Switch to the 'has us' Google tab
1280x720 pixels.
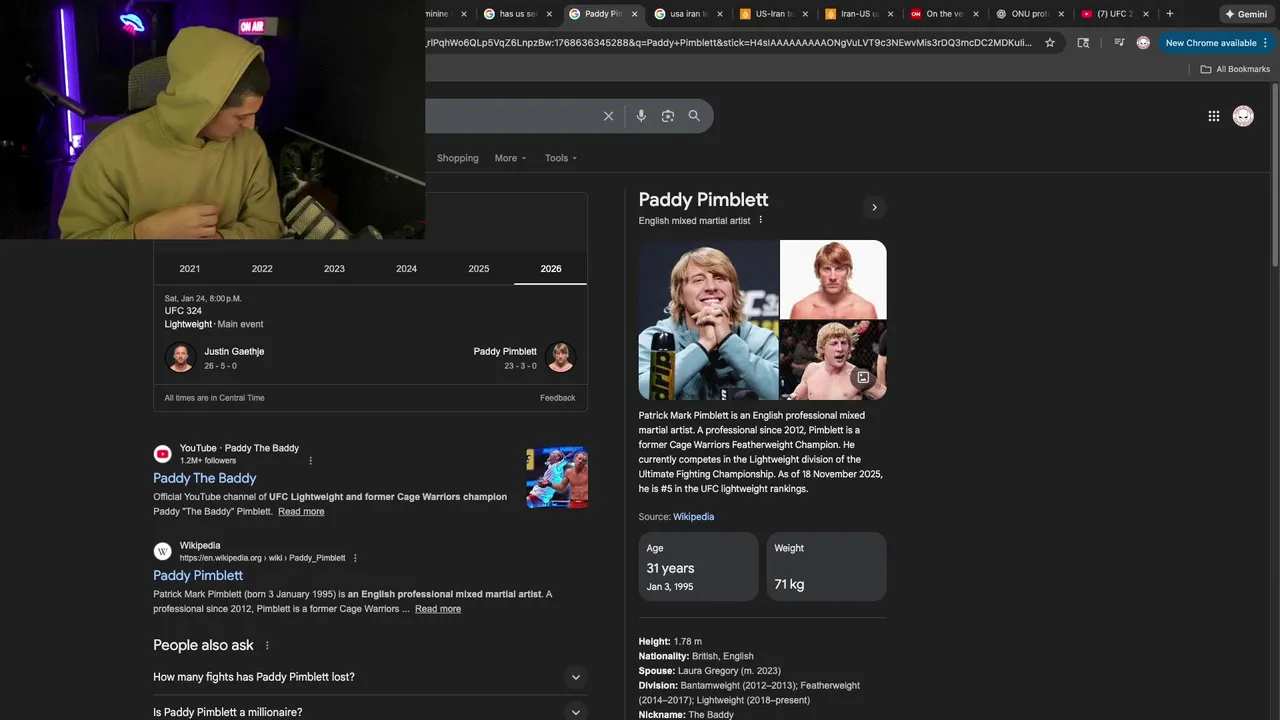click(x=518, y=14)
